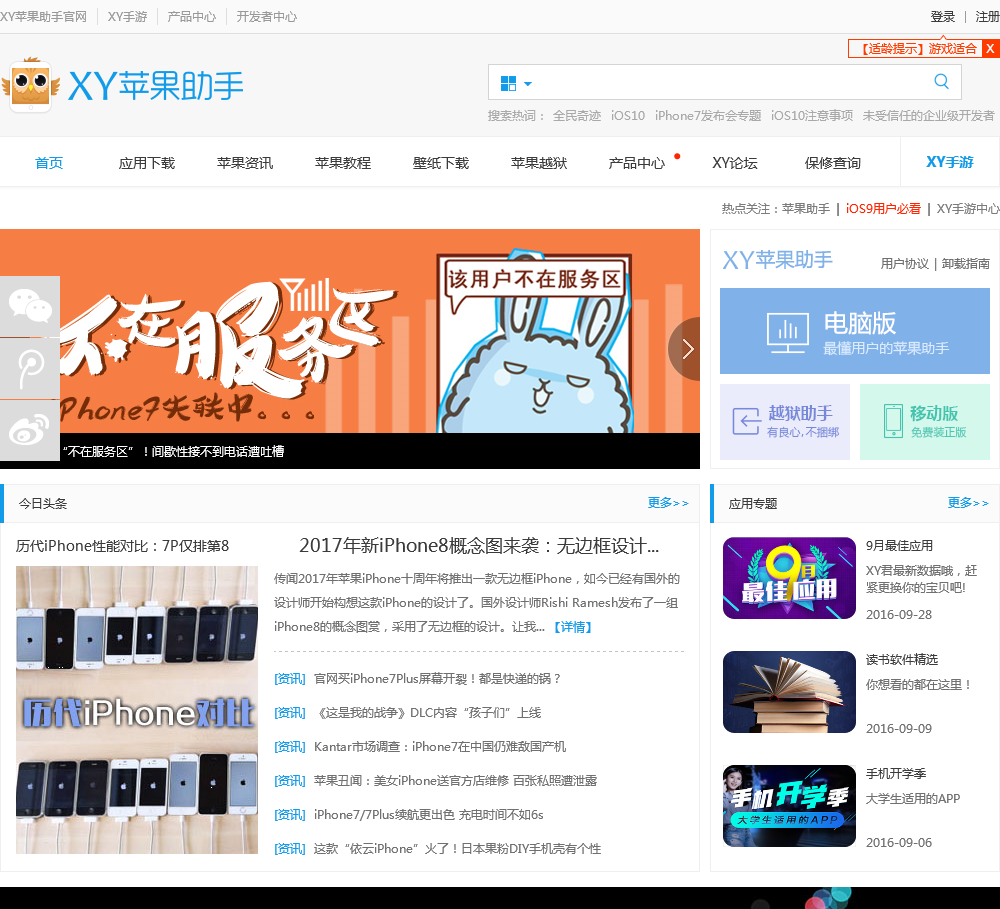Open news iPhone7/7Plus续航更出色
Viewport: 1000px width, 909px height.
pos(429,815)
